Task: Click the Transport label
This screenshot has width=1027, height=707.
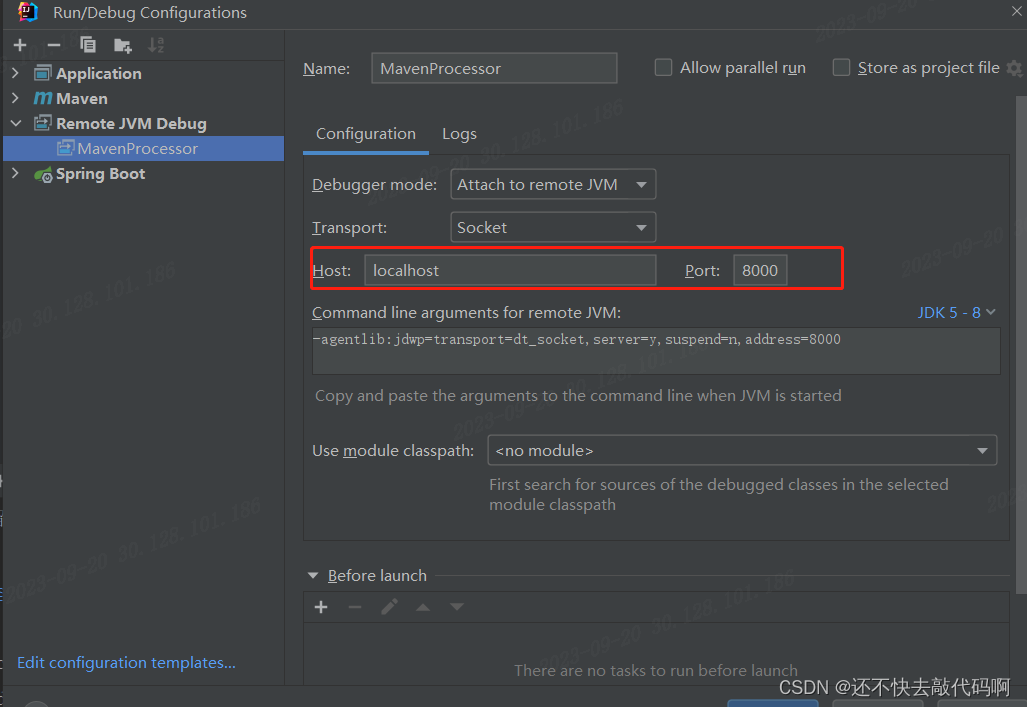Action: click(x=349, y=227)
